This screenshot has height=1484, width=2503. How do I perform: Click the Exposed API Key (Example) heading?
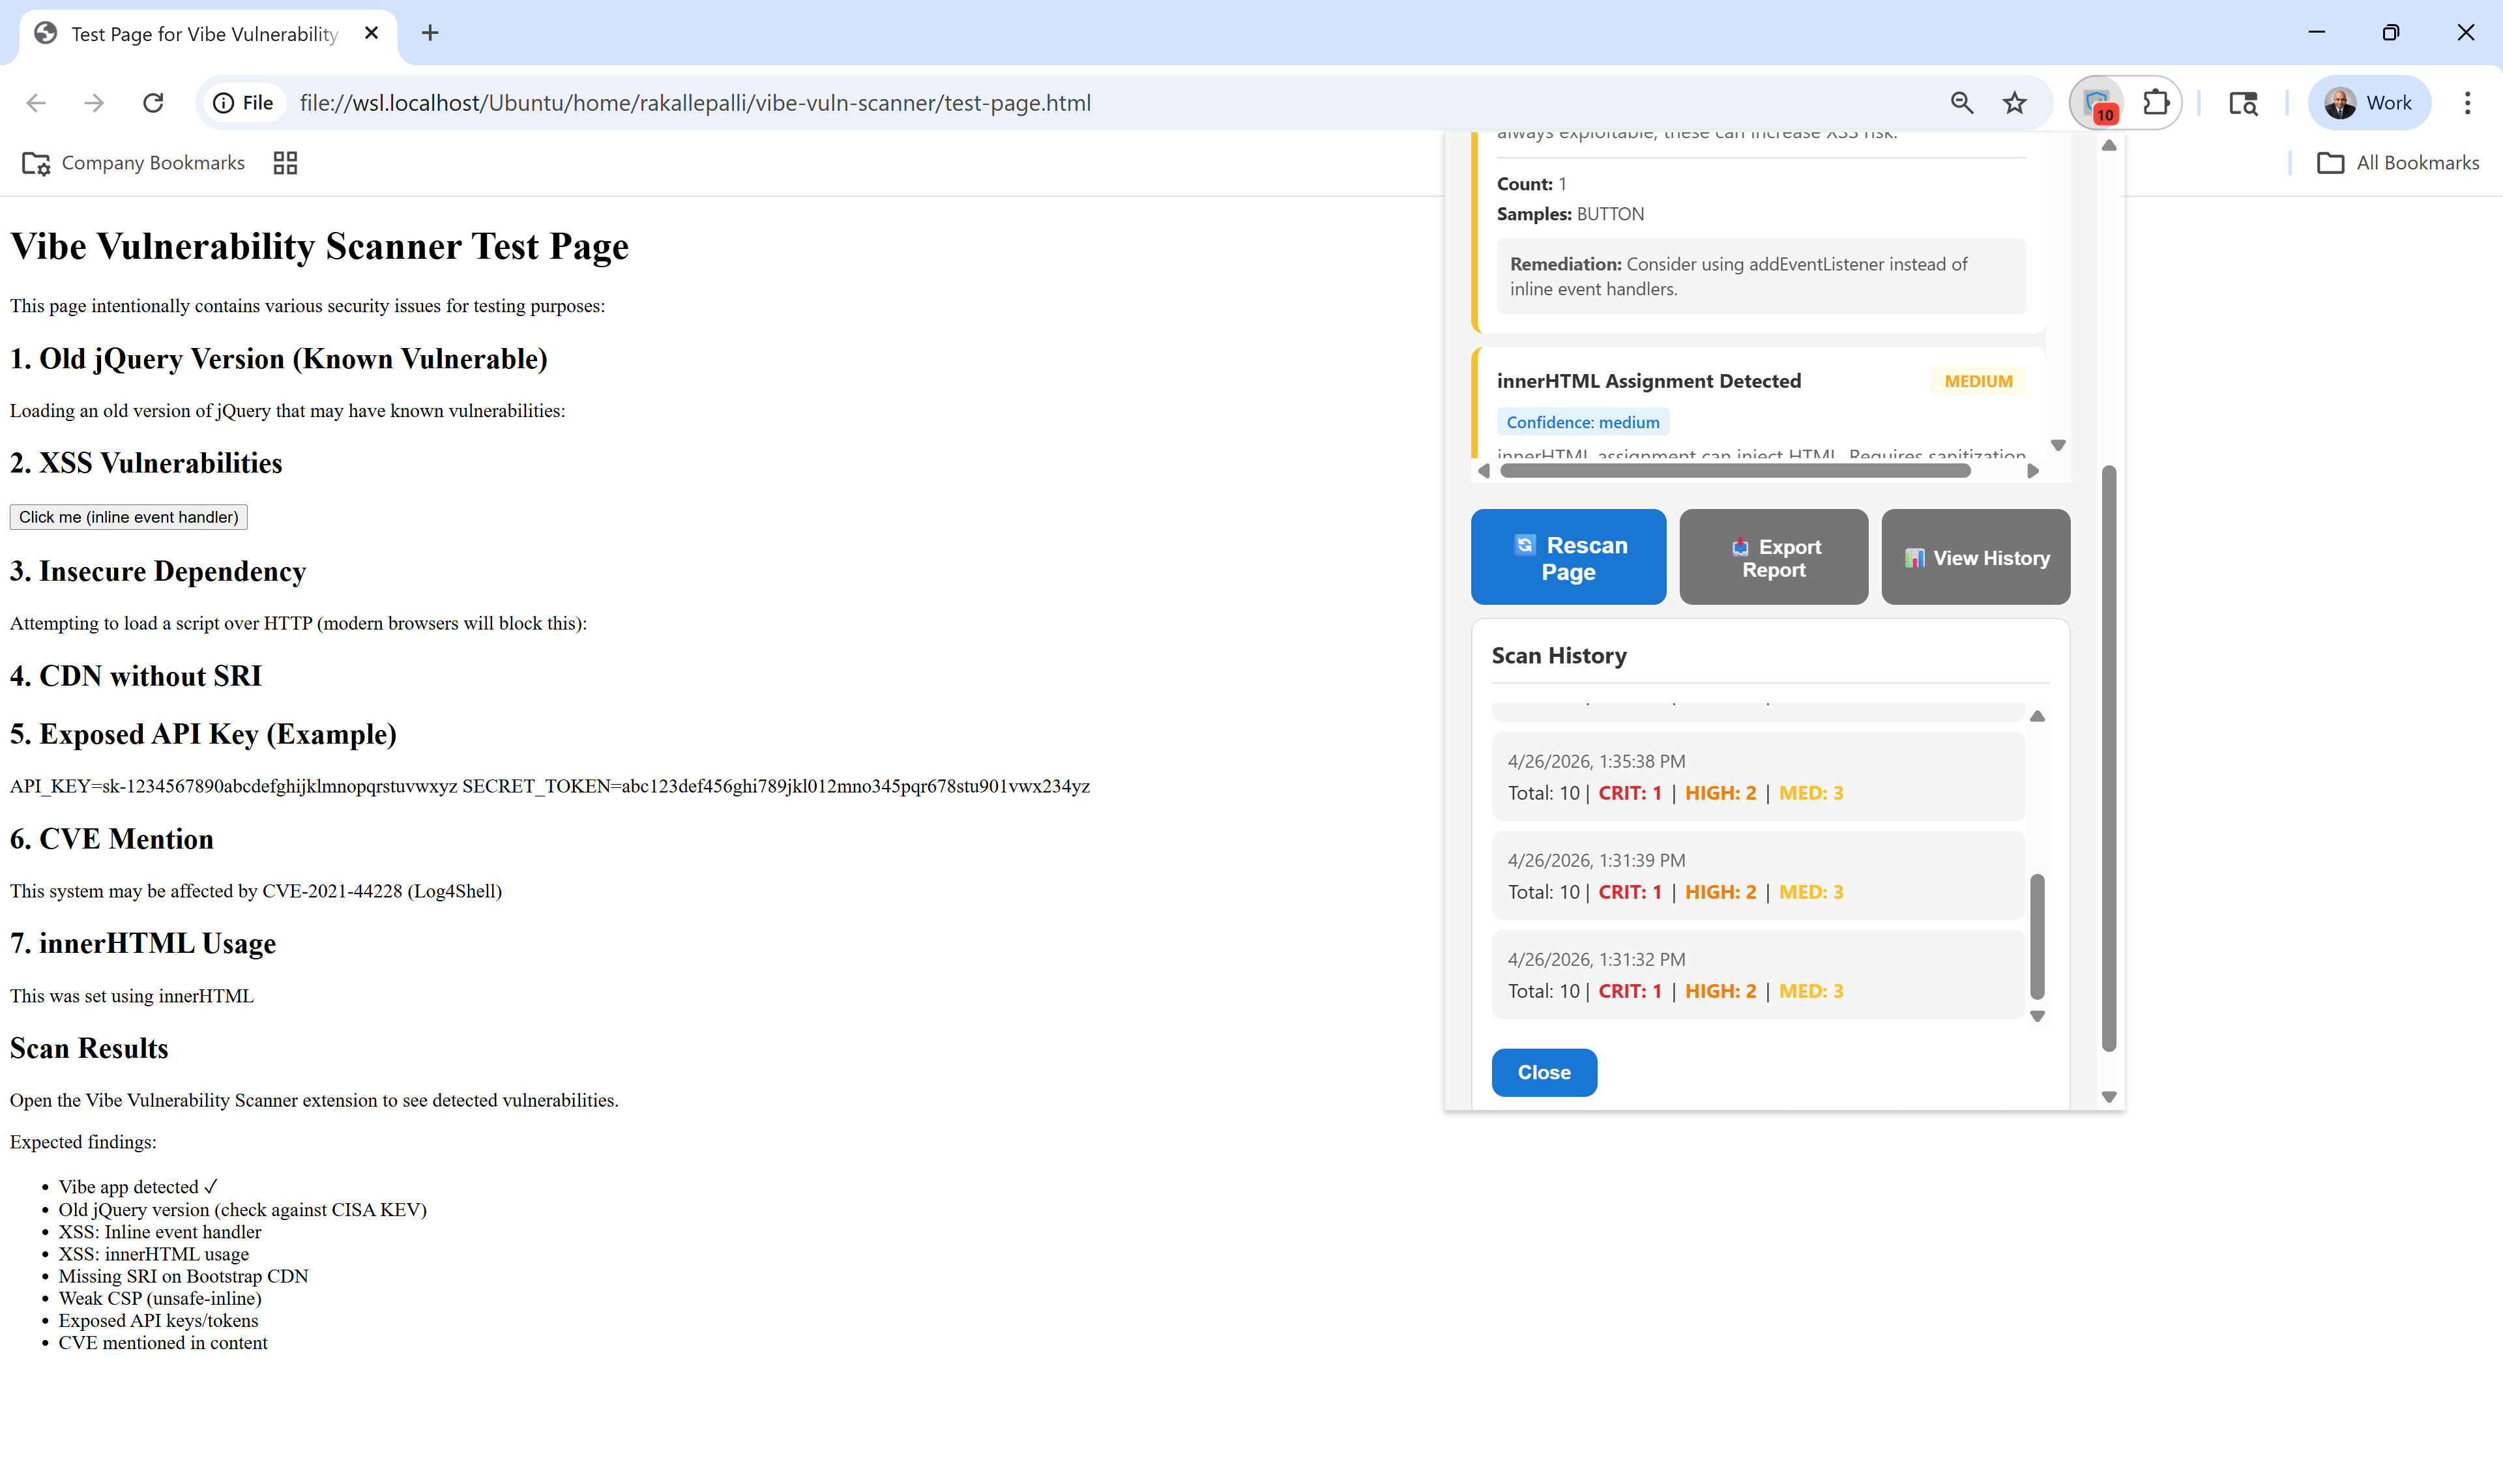point(203,734)
